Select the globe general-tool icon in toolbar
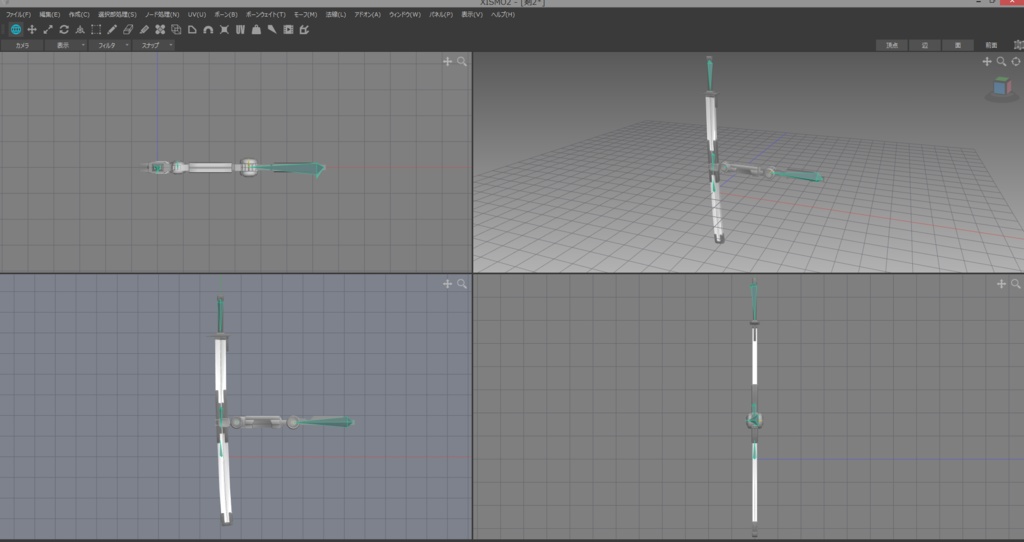Screen dimensions: 1024x542 [x=16, y=29]
